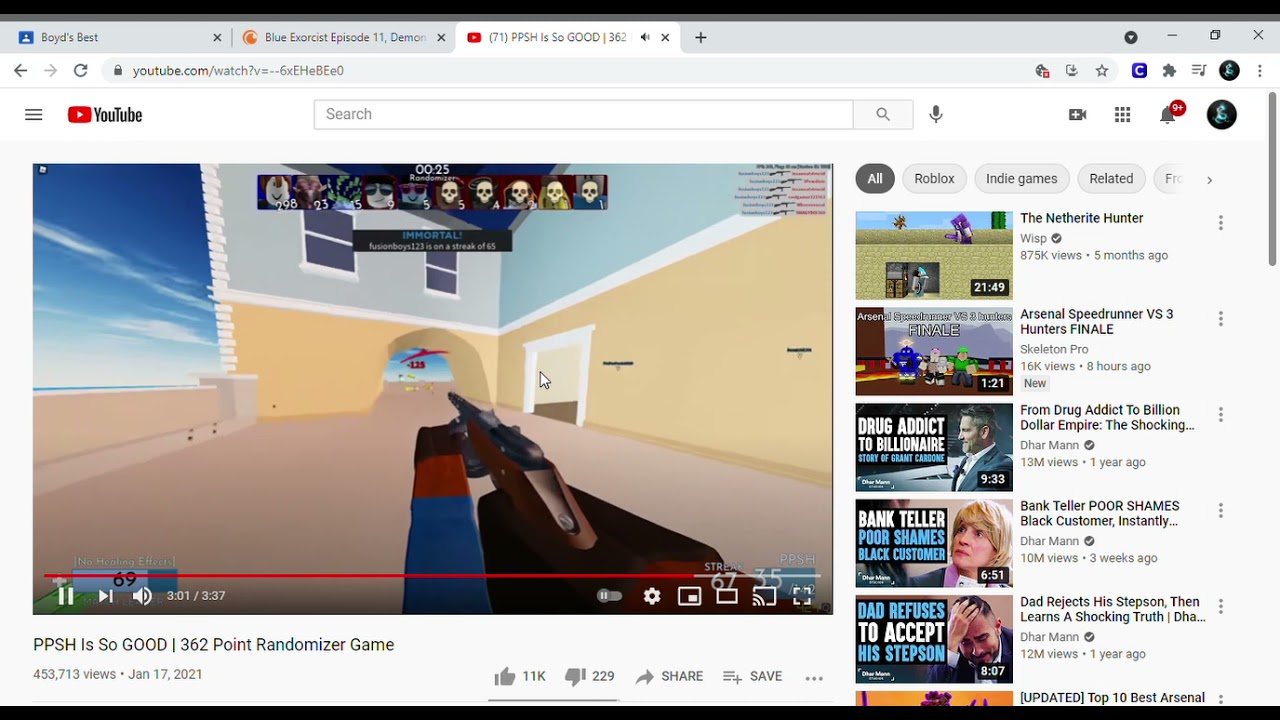Cast video to a TV
Viewport: 1280px width, 720px height.
[764, 596]
